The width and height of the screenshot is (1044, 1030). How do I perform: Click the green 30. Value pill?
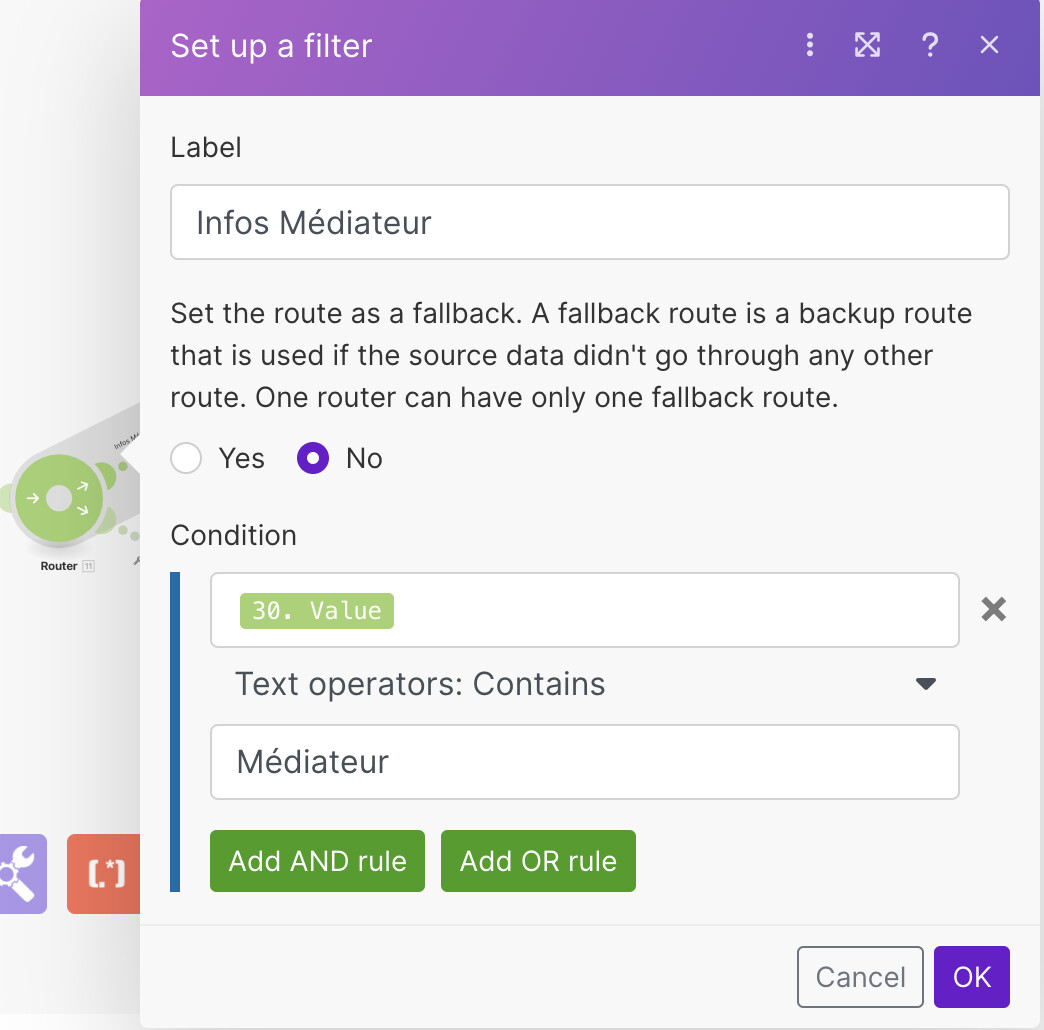(x=316, y=610)
